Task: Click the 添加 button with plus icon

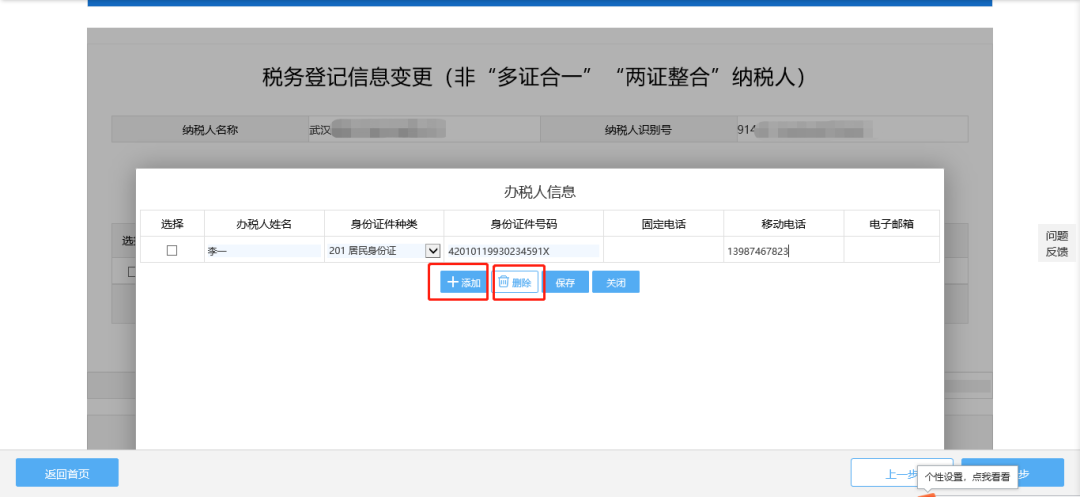Action: click(464, 282)
